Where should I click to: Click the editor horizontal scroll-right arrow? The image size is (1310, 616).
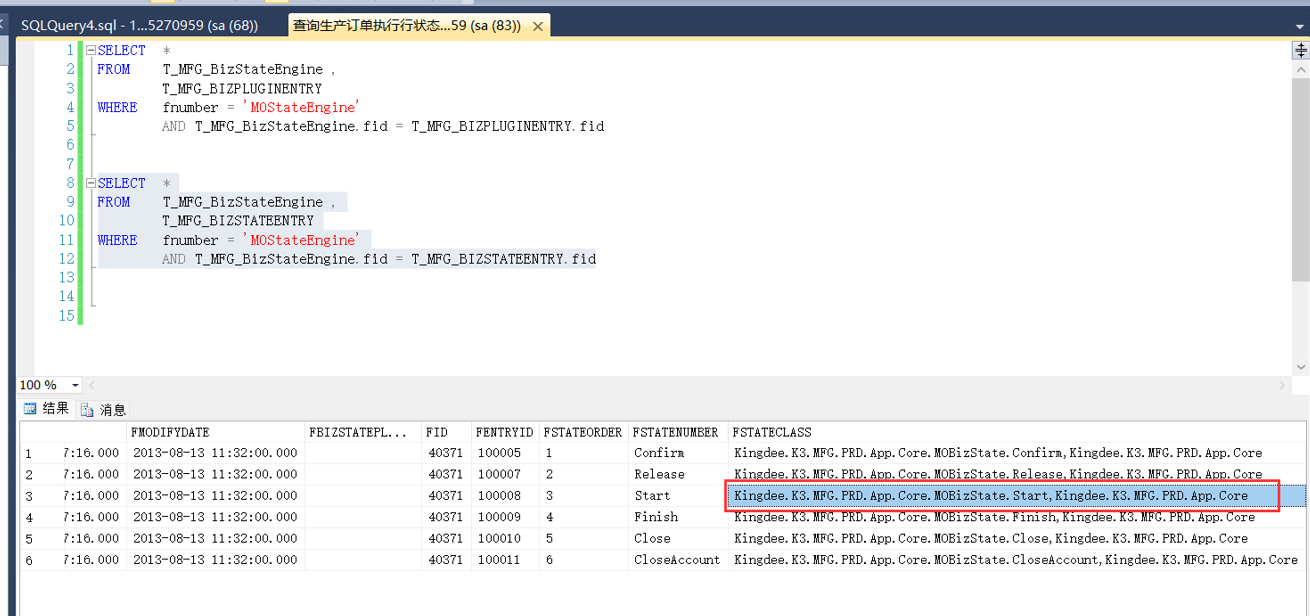pyautogui.click(x=1283, y=385)
